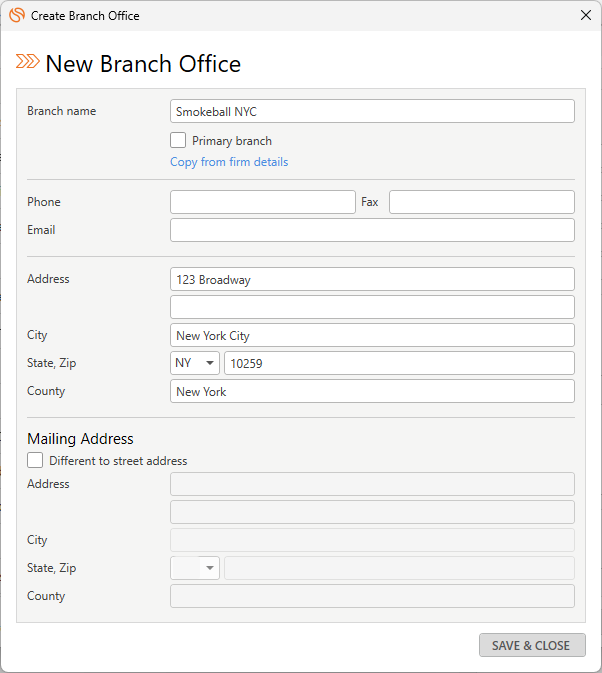The image size is (602, 673).
Task: Open the NY state dropdown
Action: pos(195,363)
